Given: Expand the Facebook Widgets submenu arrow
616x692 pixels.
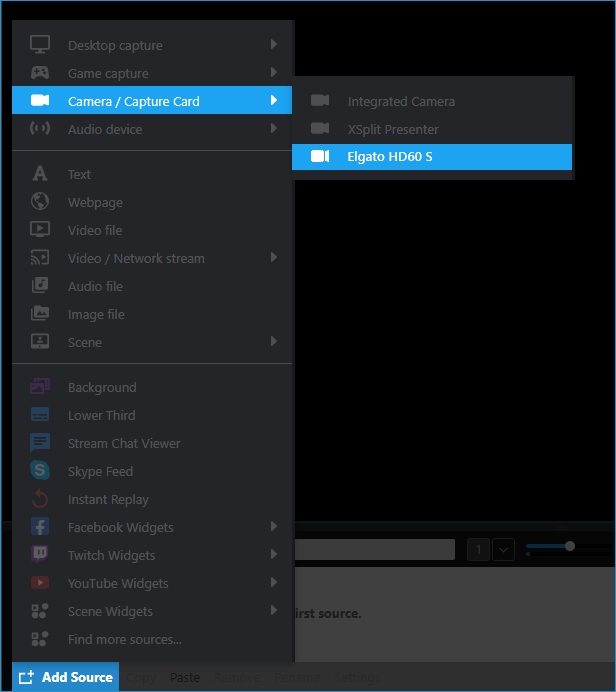Looking at the screenshot, I should point(274,526).
